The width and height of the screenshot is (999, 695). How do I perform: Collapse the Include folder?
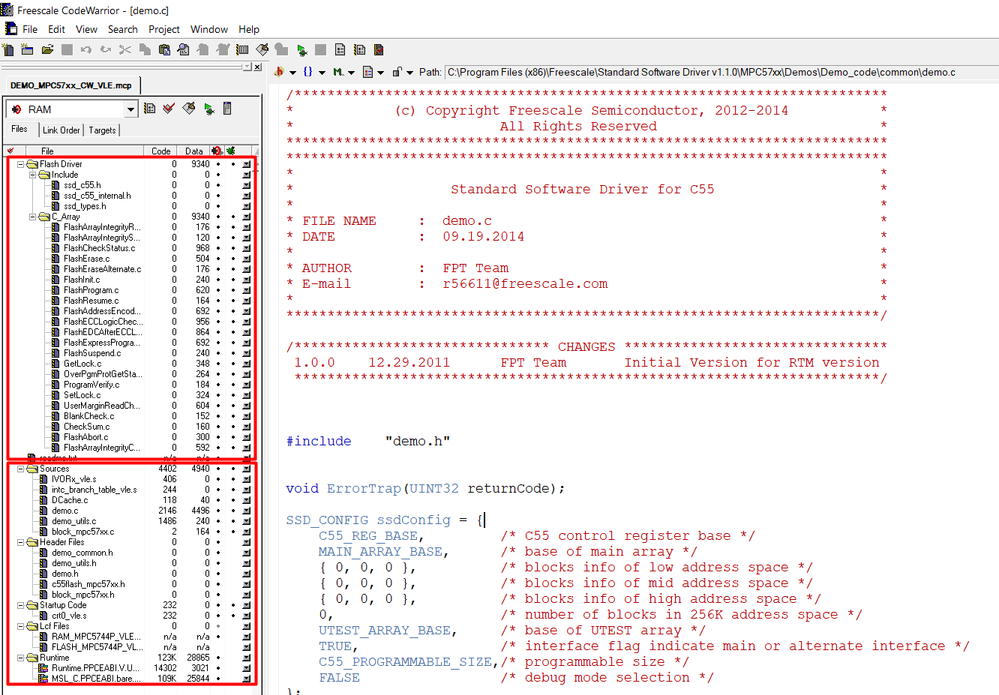pos(32,175)
